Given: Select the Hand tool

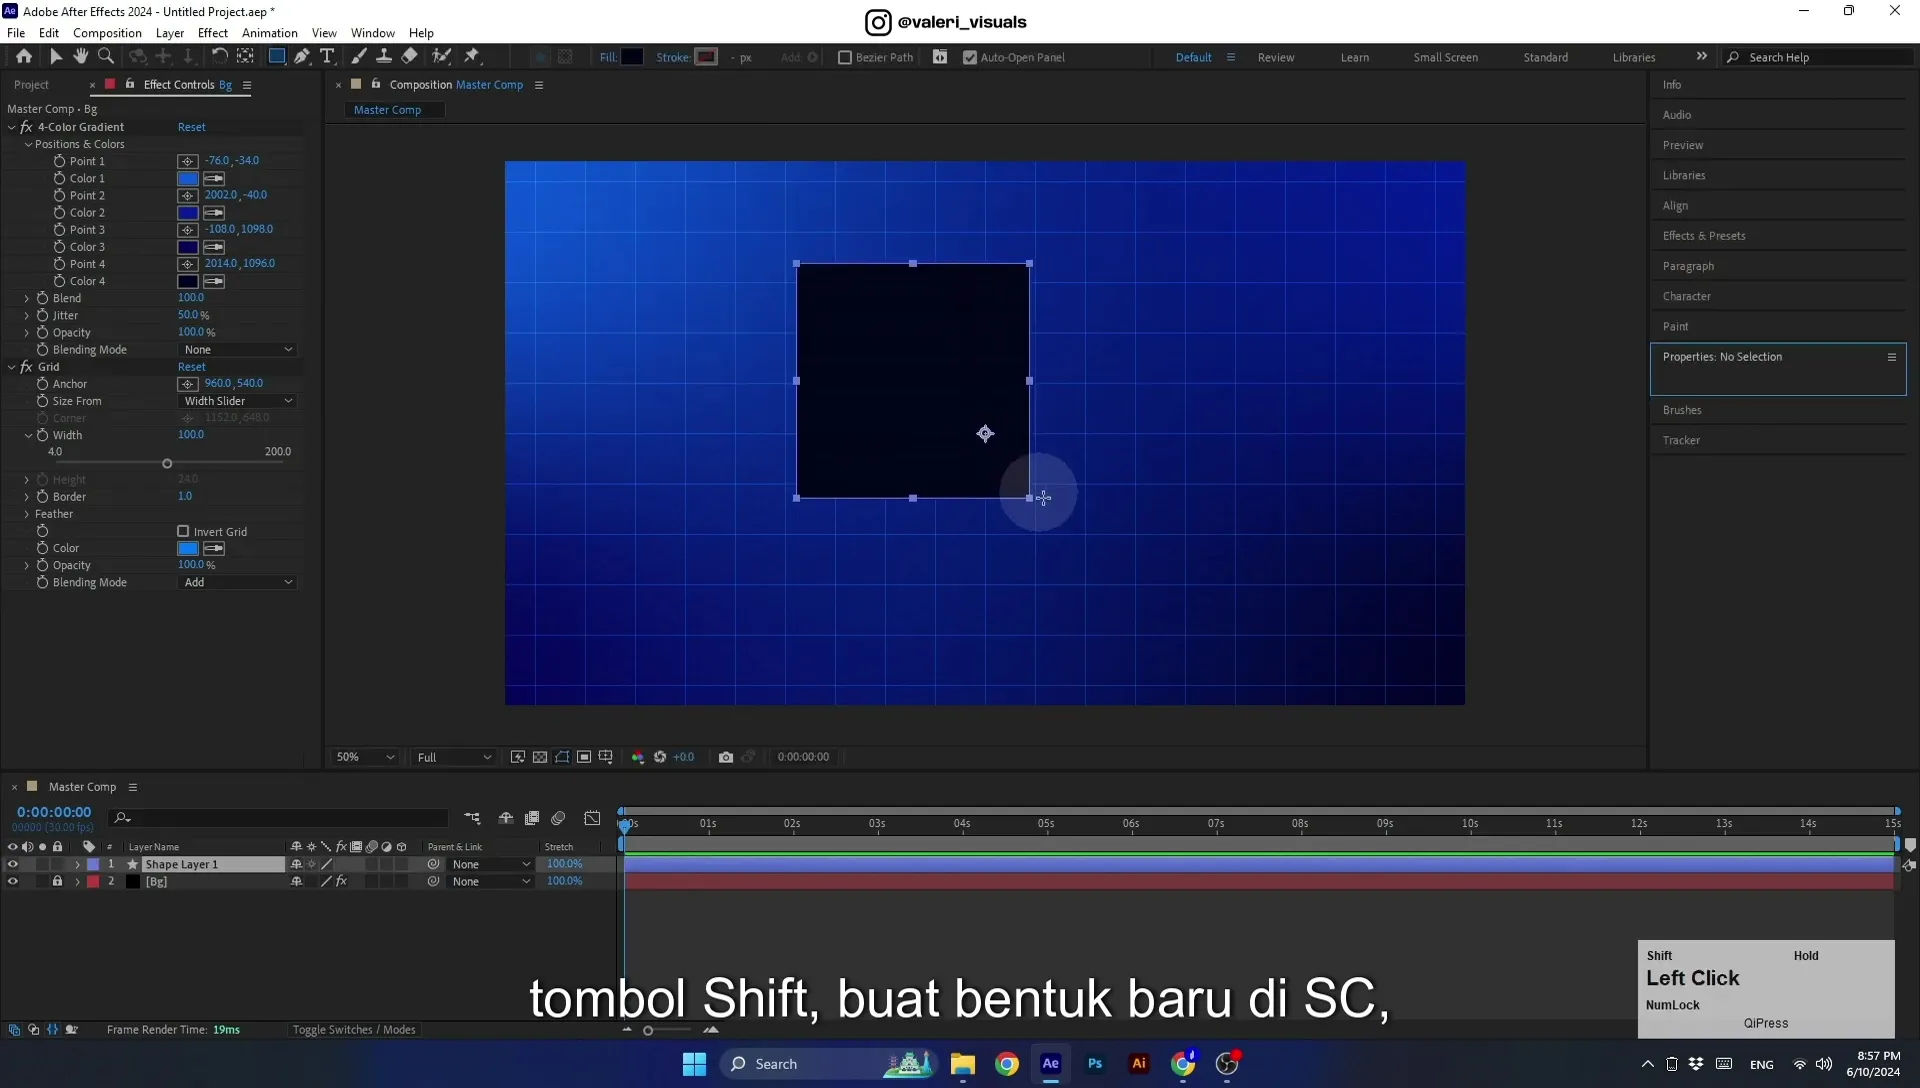Looking at the screenshot, I should coord(81,57).
